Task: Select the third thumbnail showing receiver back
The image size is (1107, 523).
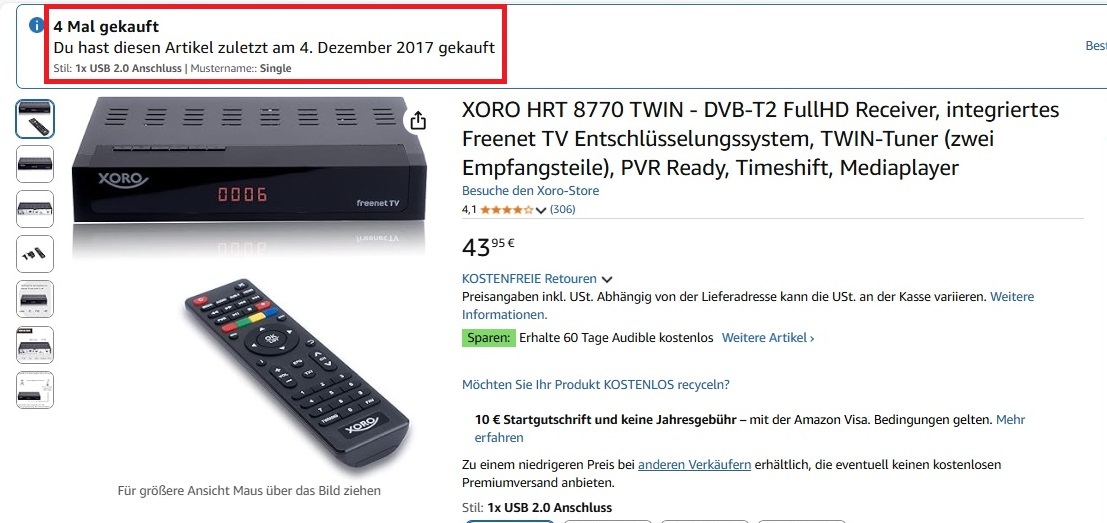Action: pyautogui.click(x=35, y=209)
